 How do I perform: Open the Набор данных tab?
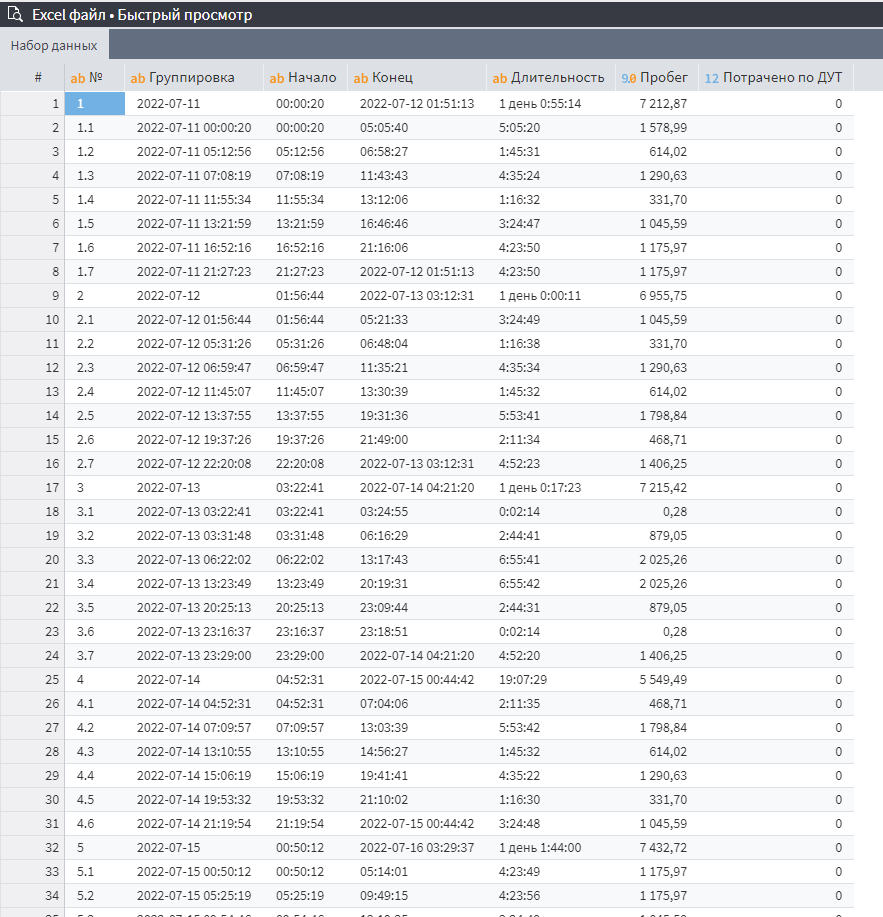click(54, 46)
